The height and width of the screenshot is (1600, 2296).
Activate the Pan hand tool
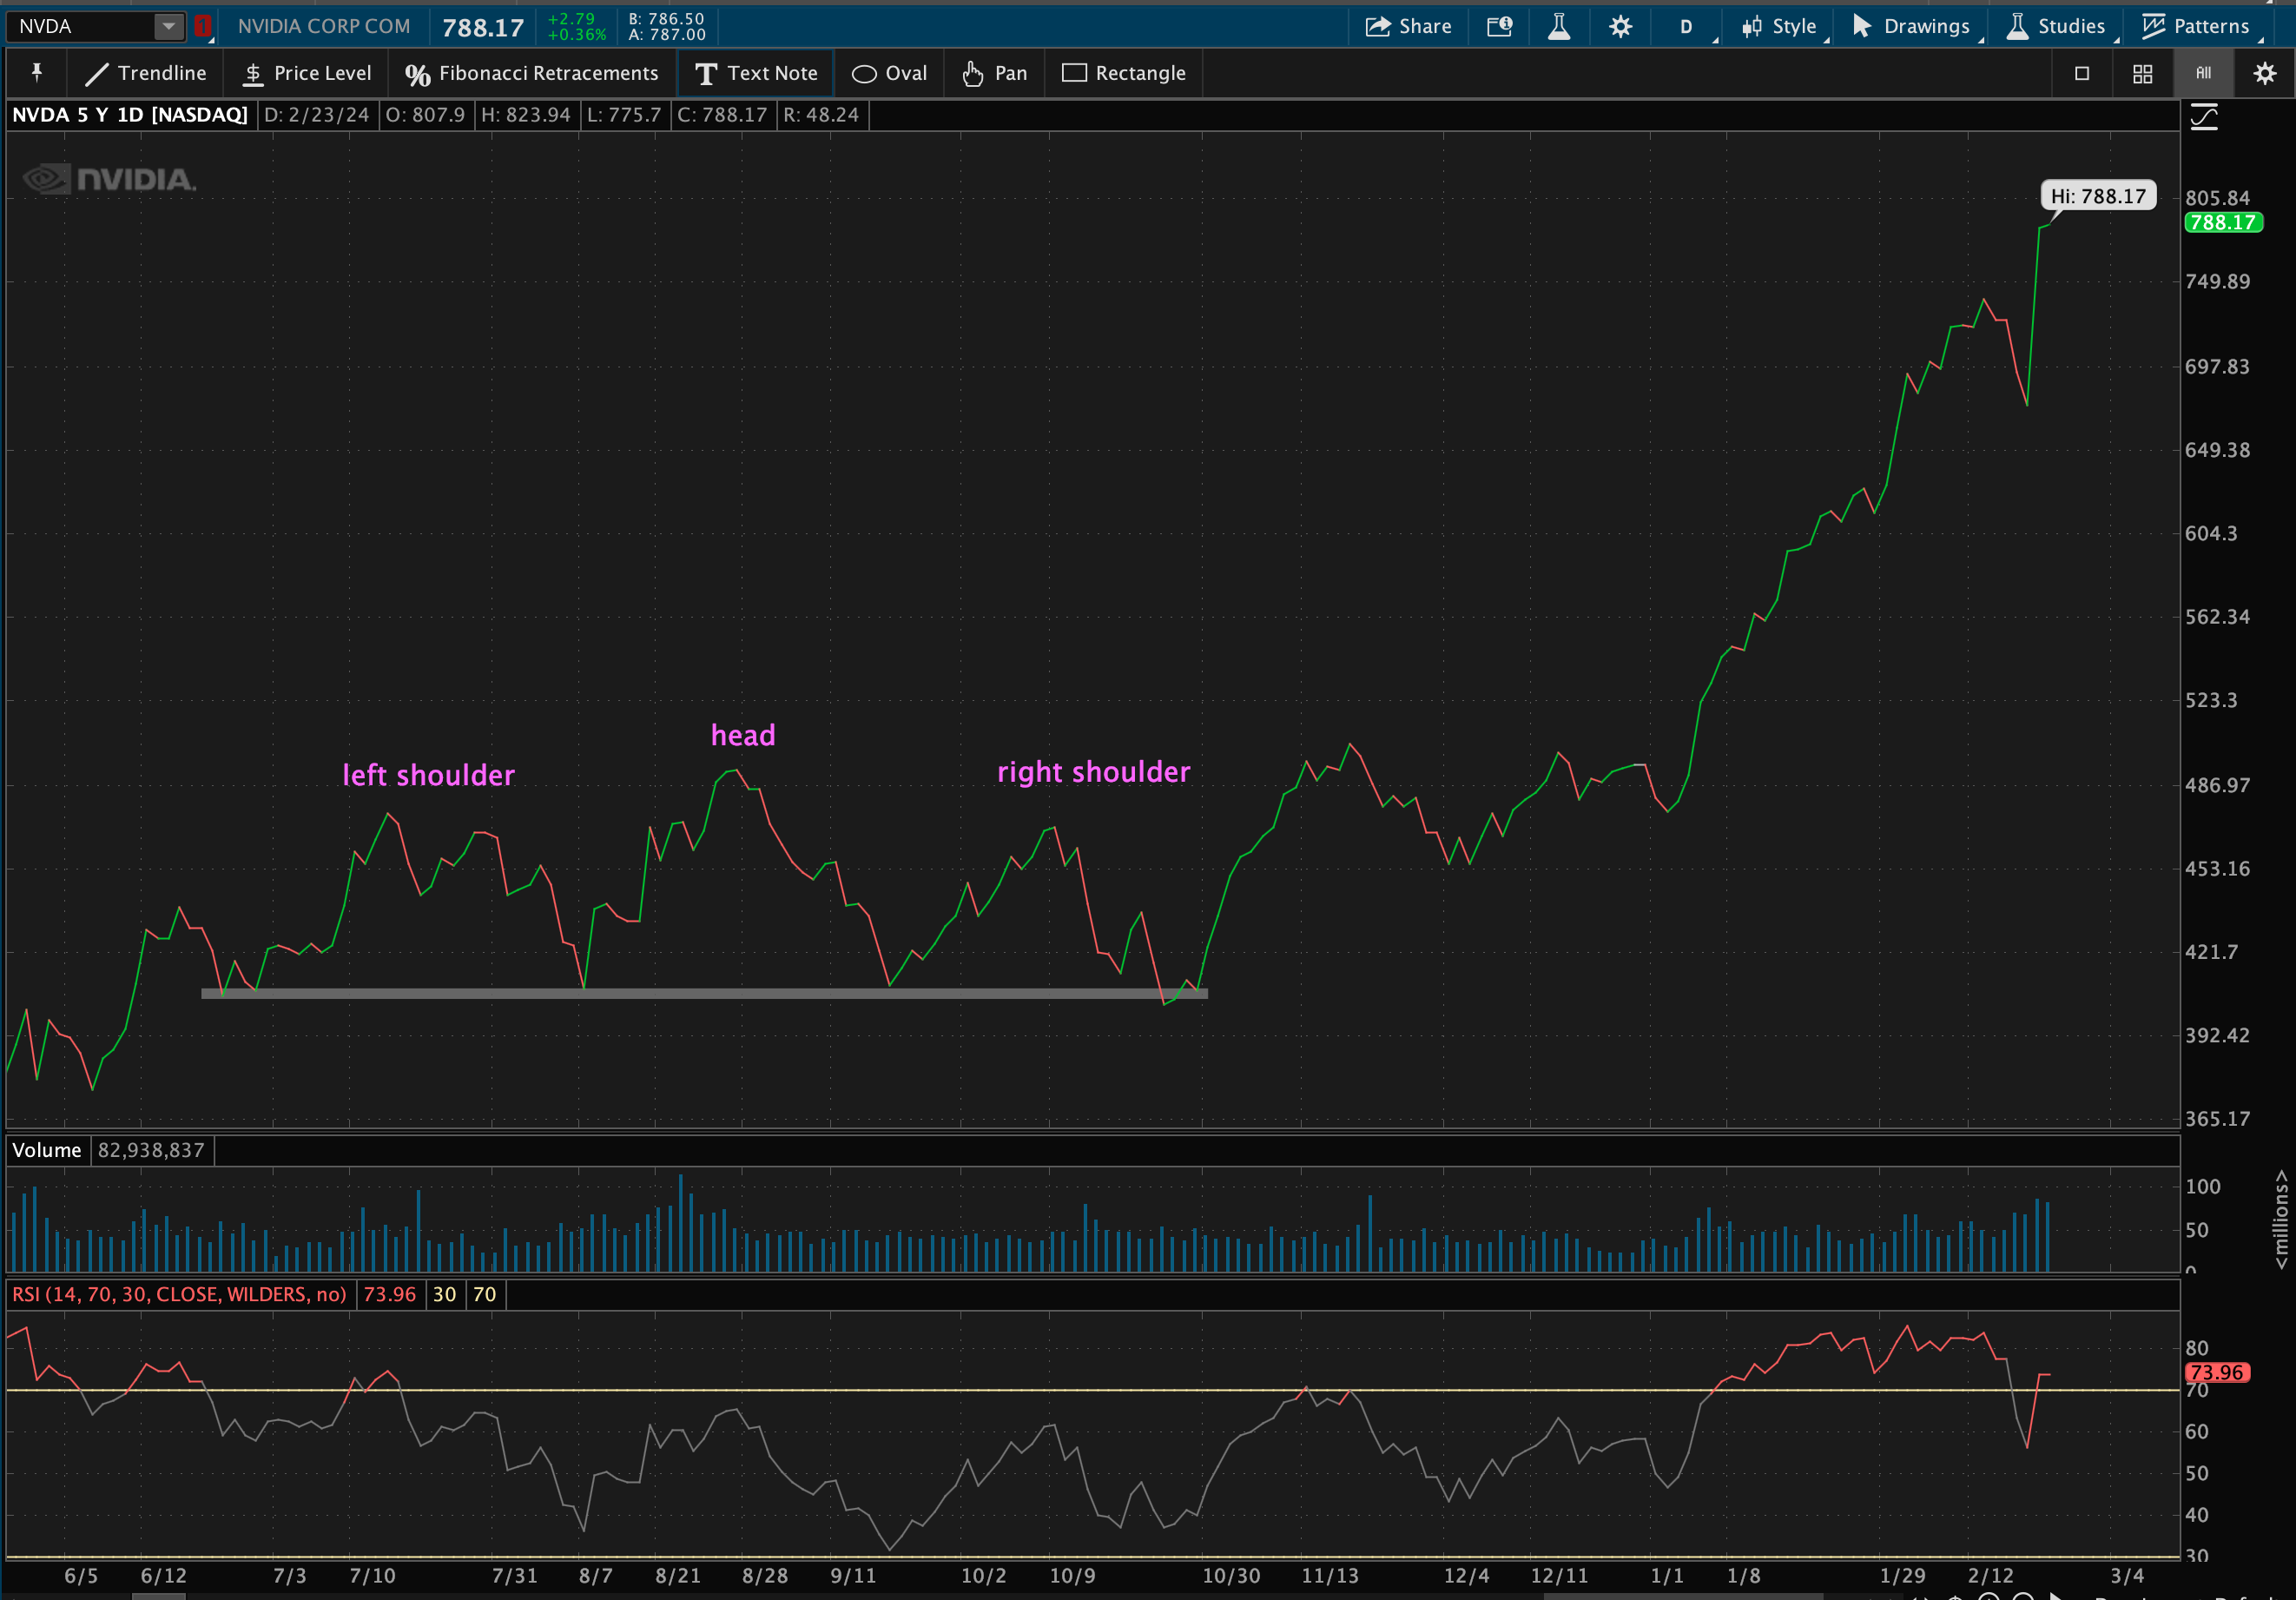click(994, 73)
